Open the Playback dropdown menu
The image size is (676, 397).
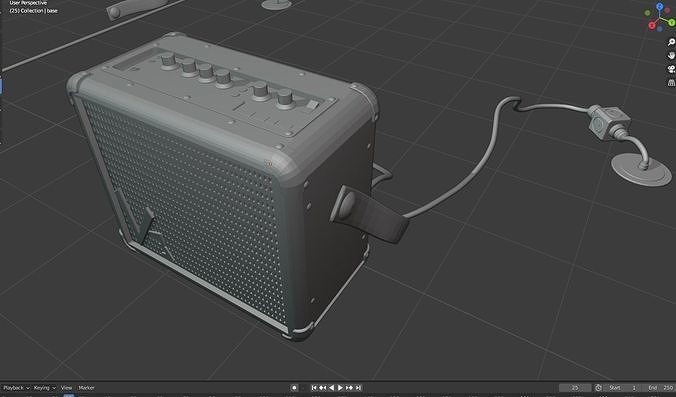[x=16, y=388]
